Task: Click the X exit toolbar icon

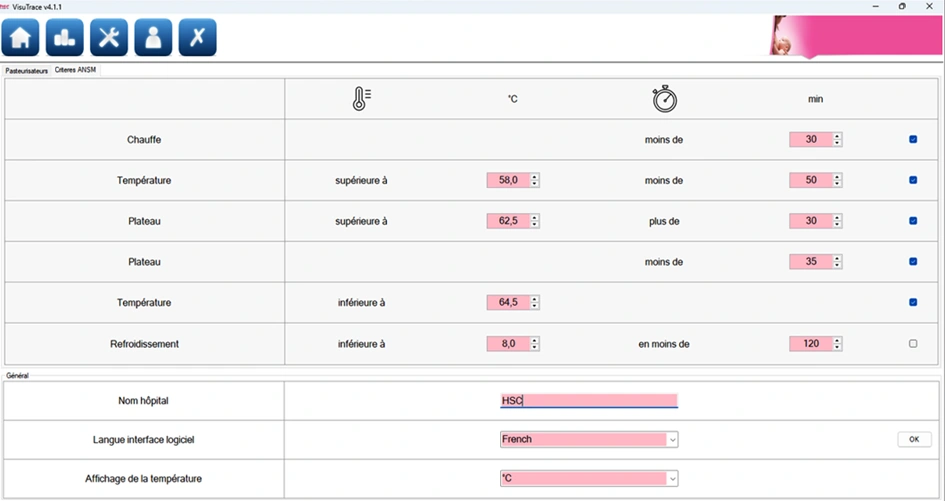Action: [198, 37]
